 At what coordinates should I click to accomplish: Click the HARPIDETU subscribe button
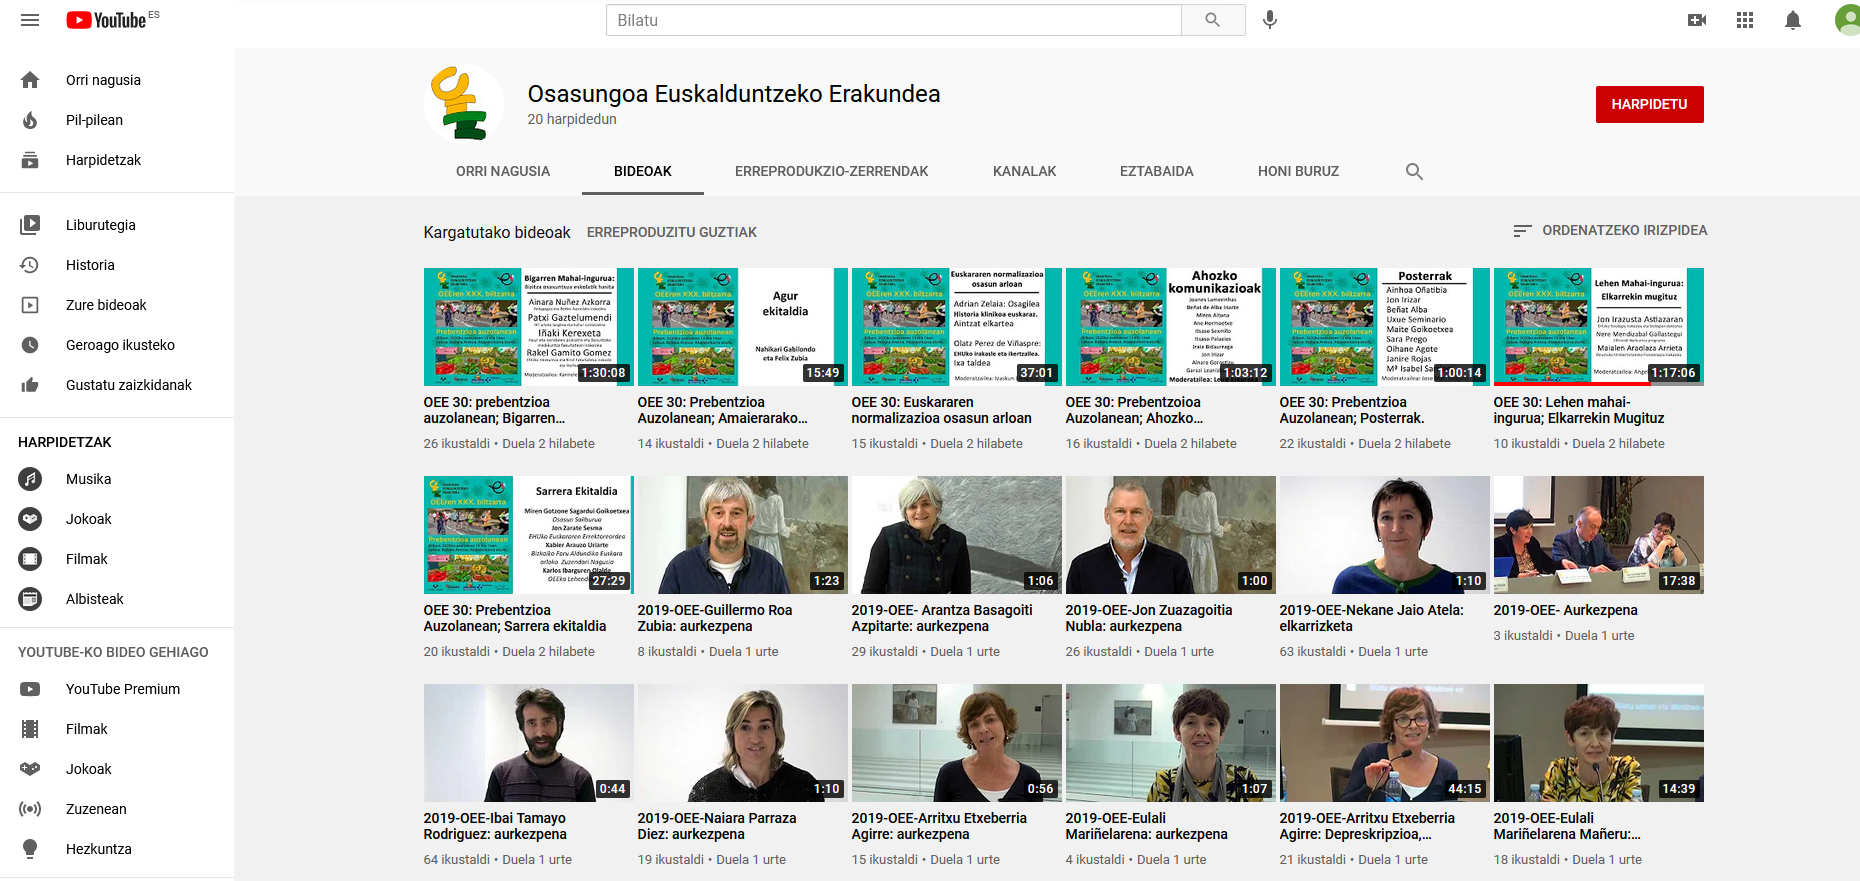tap(1650, 104)
